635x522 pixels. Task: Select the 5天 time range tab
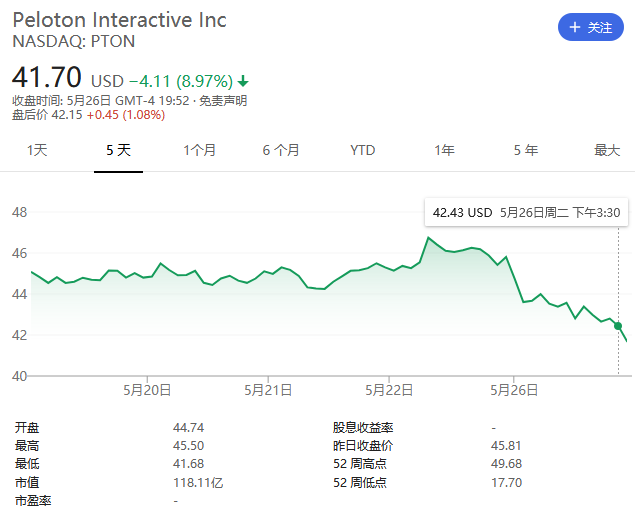[118, 150]
